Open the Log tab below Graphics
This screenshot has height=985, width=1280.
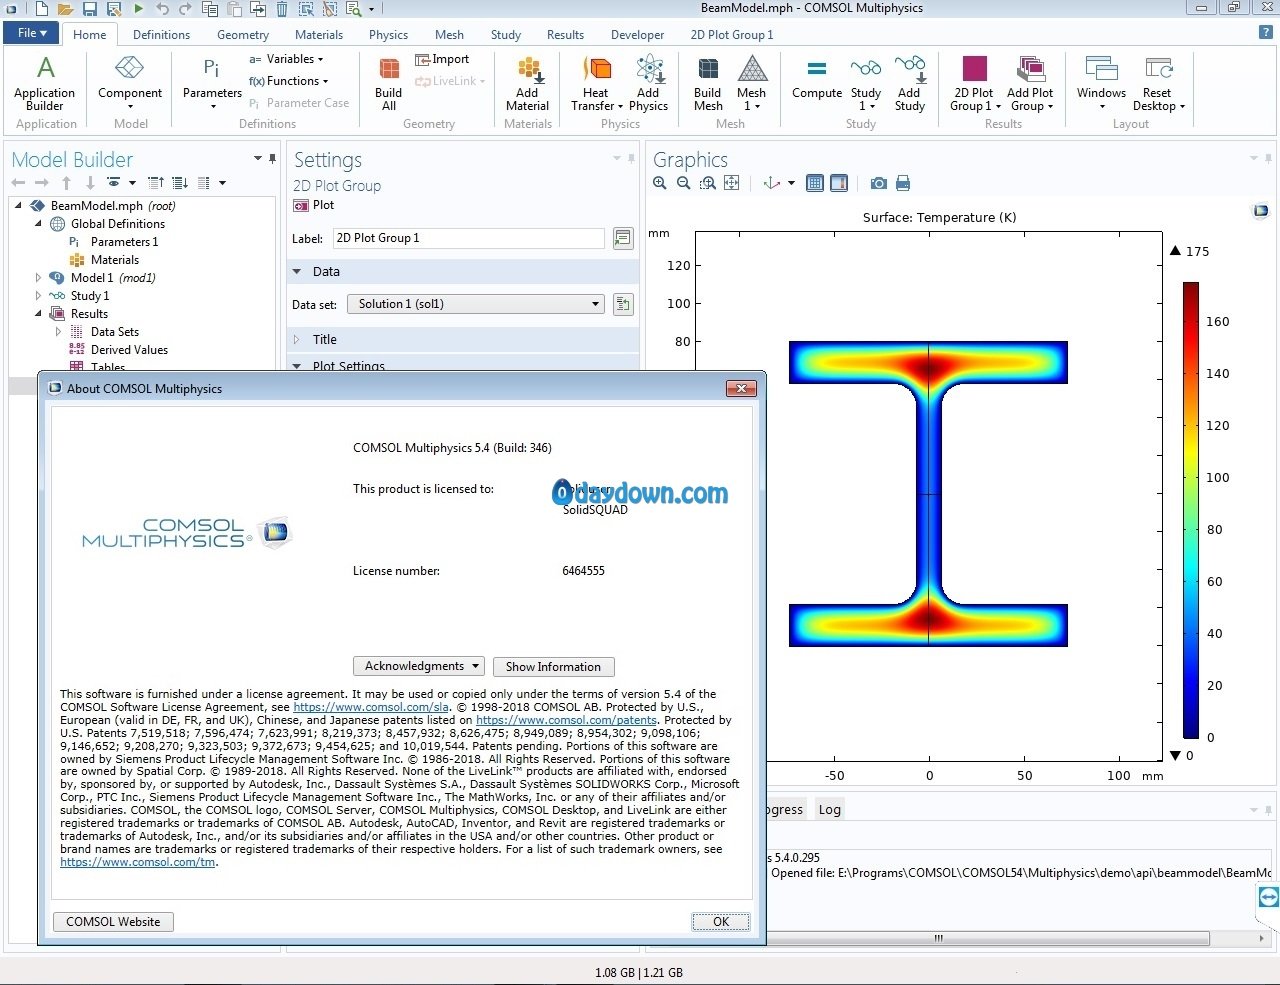pyautogui.click(x=830, y=810)
